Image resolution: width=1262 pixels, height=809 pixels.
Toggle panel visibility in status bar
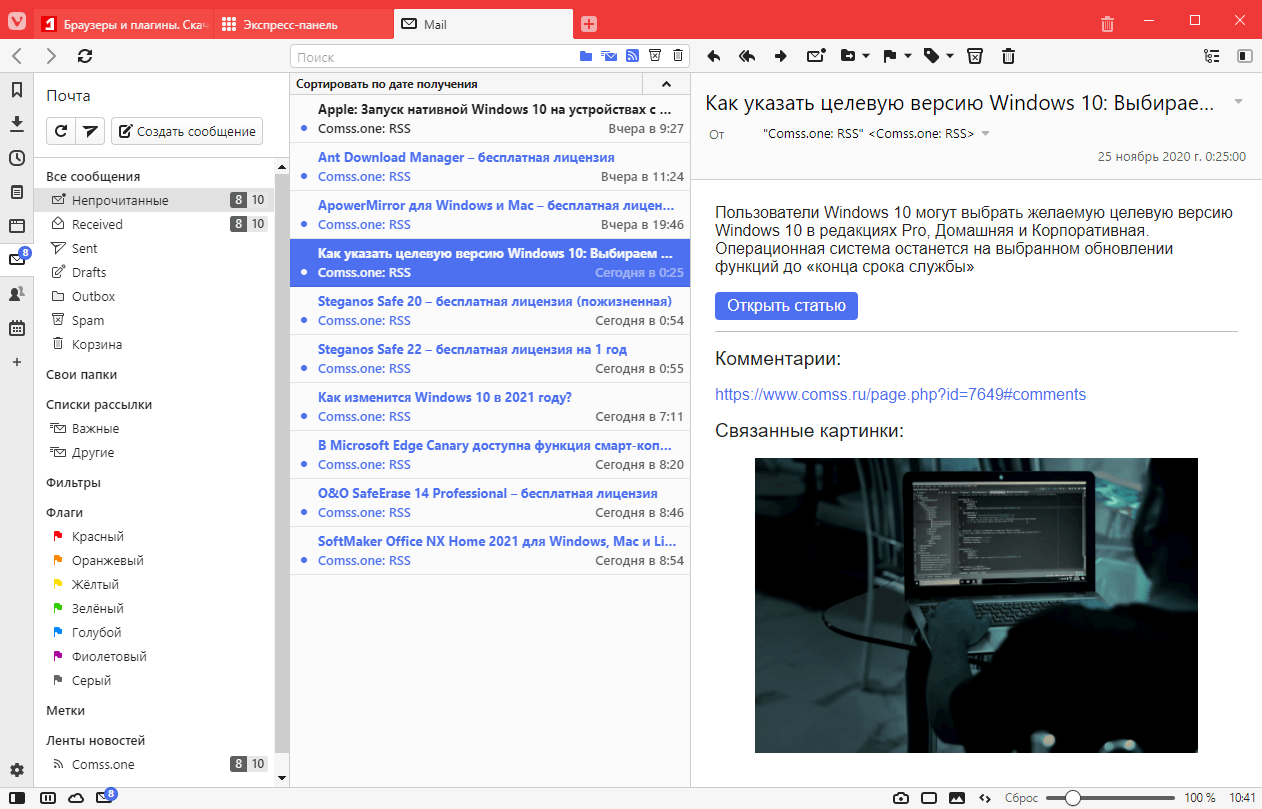pos(17,798)
